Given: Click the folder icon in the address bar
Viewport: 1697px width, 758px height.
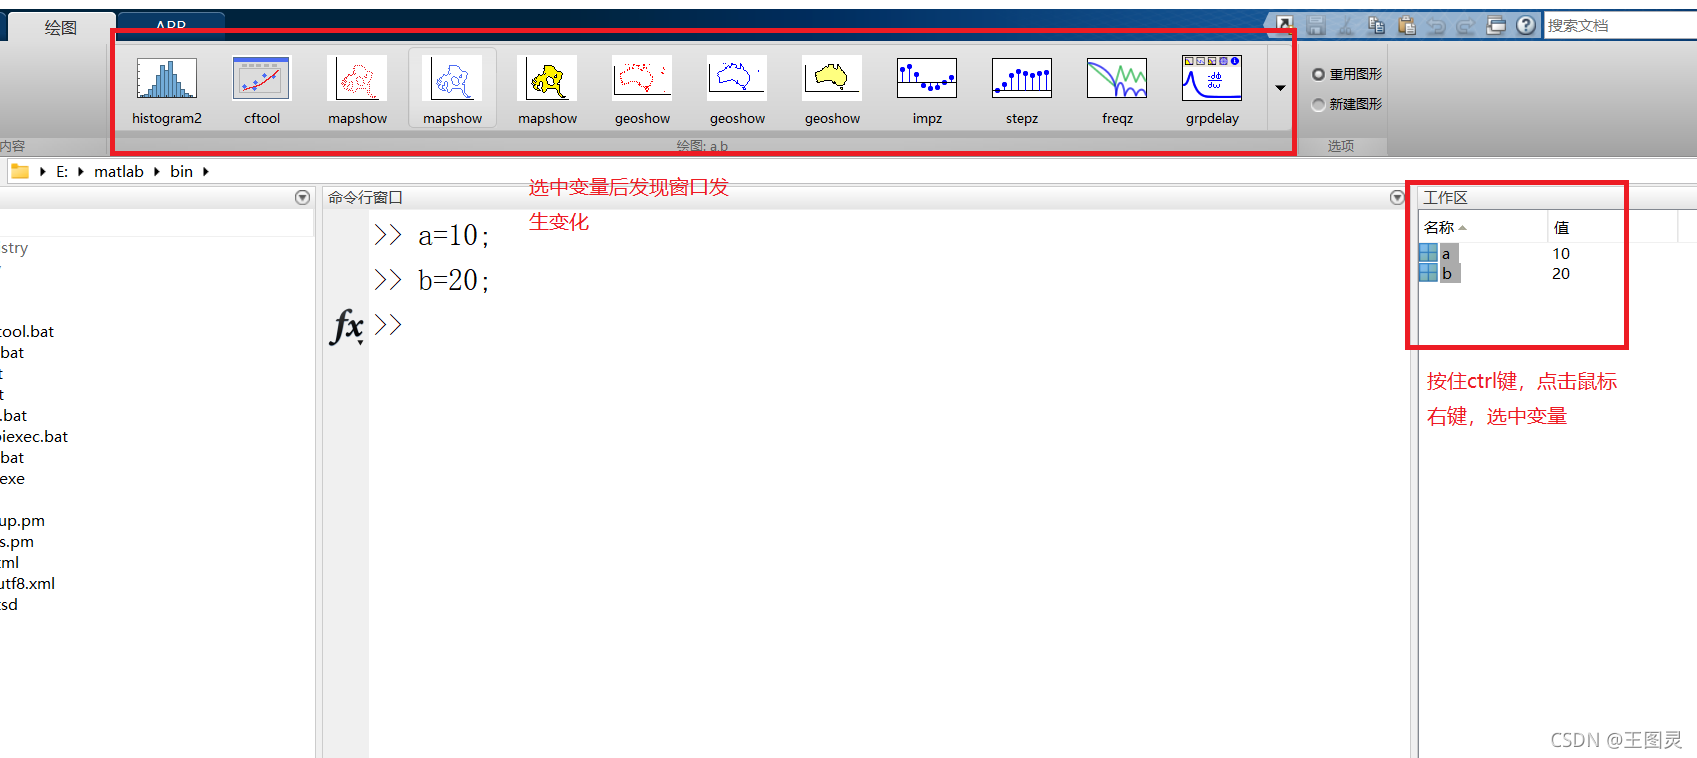Looking at the screenshot, I should click(x=19, y=171).
